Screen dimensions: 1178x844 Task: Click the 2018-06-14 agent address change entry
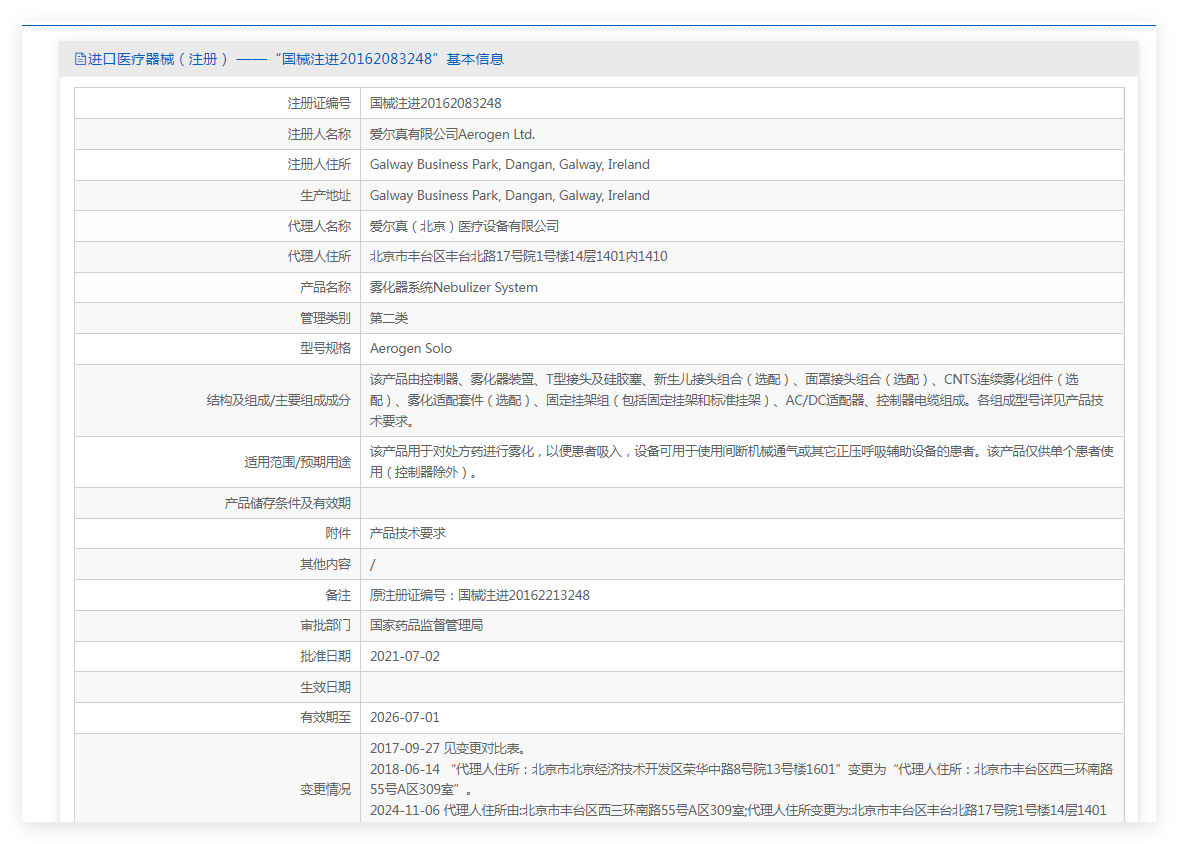742,779
